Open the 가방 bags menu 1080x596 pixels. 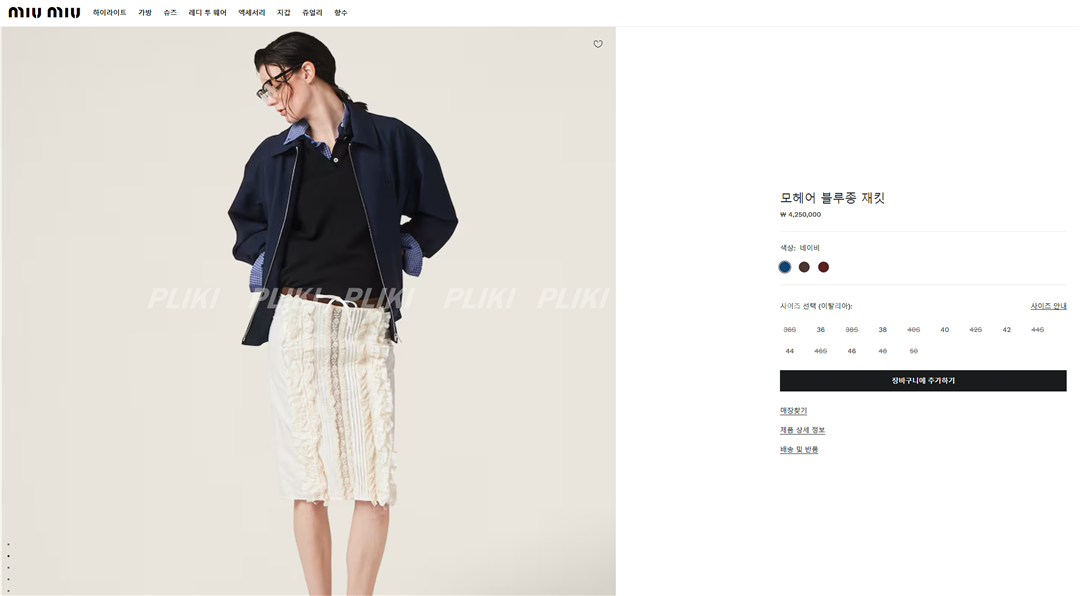(x=145, y=12)
